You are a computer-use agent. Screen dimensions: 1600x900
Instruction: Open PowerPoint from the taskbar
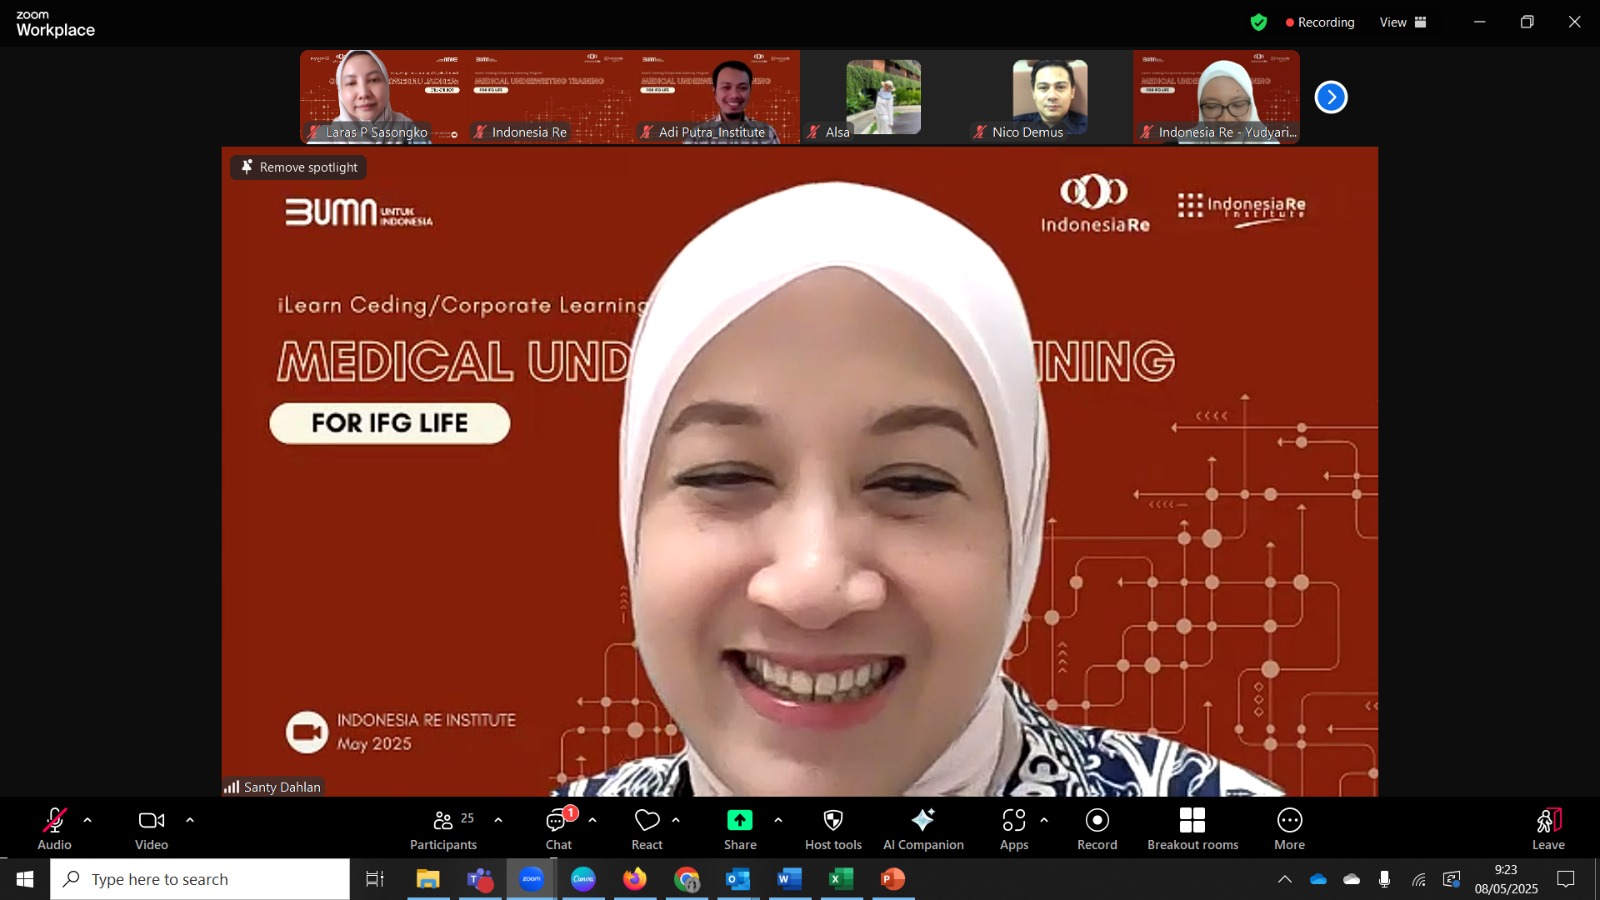893,879
